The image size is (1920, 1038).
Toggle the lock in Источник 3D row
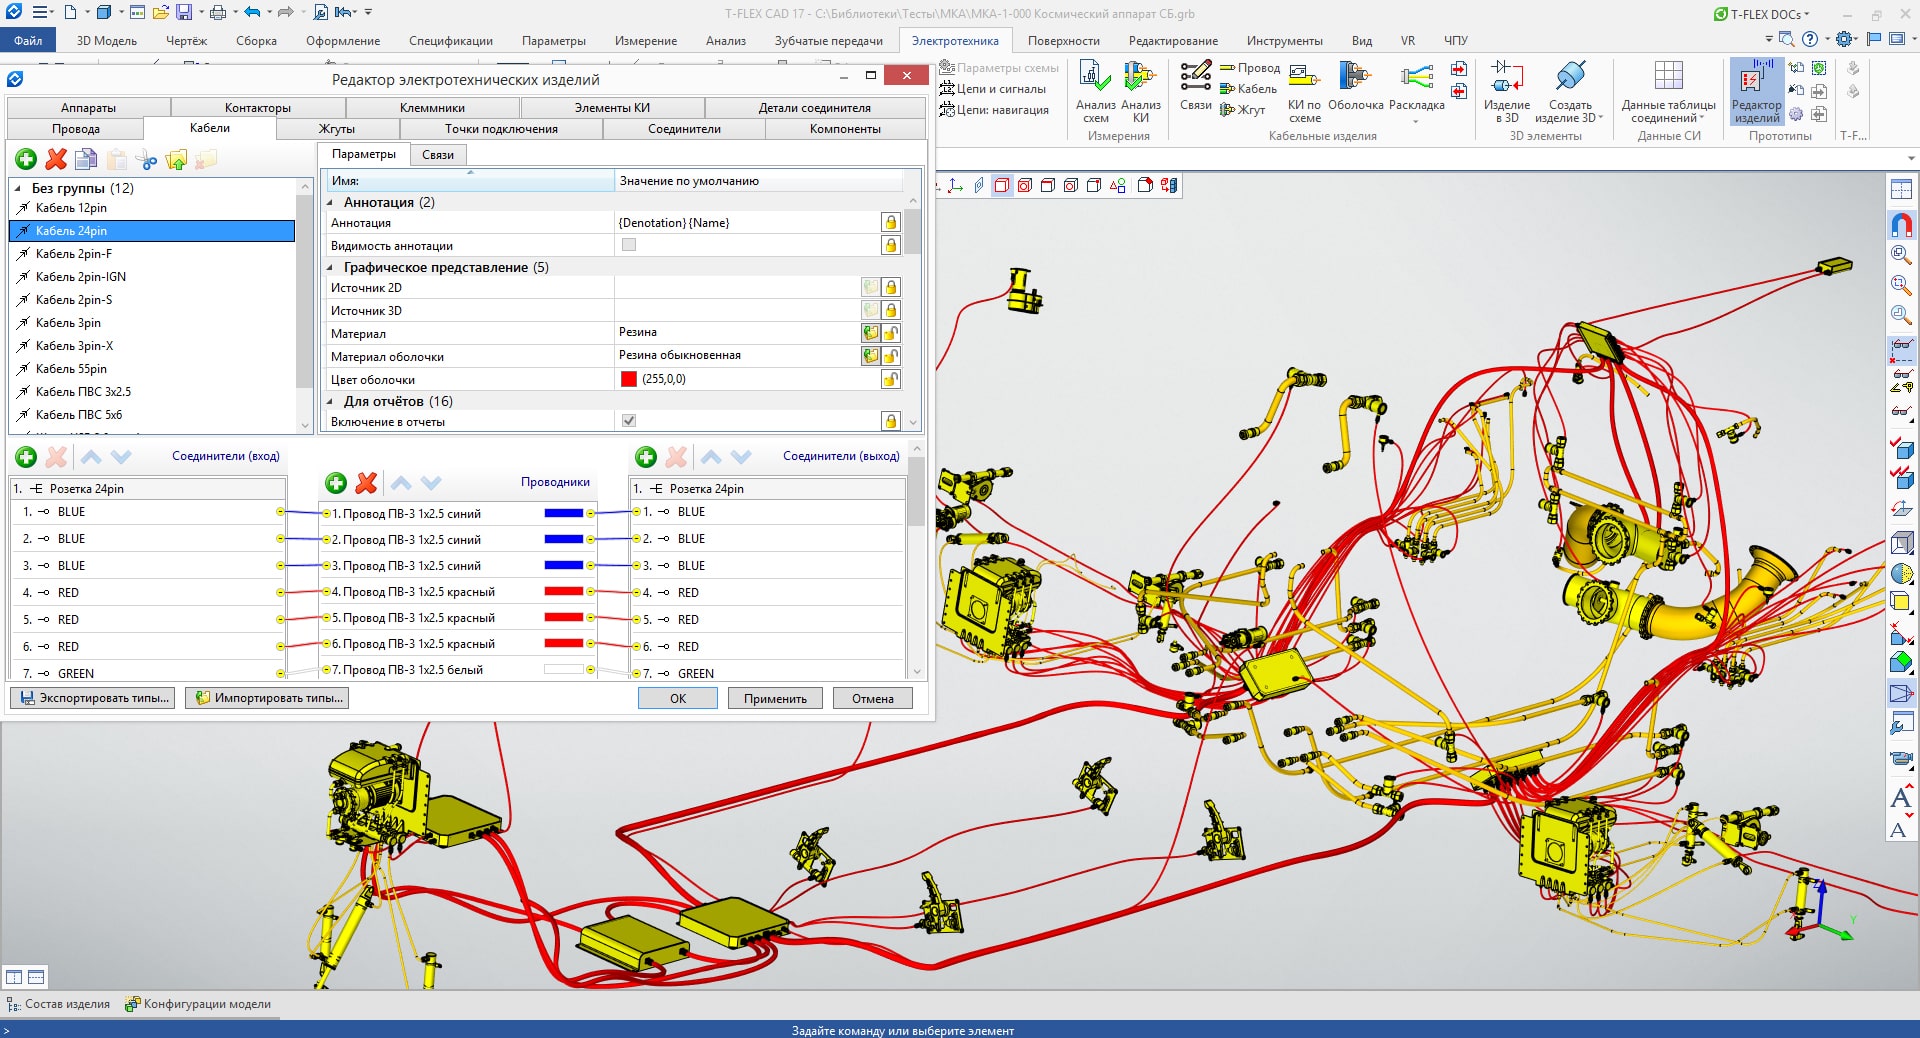click(x=891, y=311)
